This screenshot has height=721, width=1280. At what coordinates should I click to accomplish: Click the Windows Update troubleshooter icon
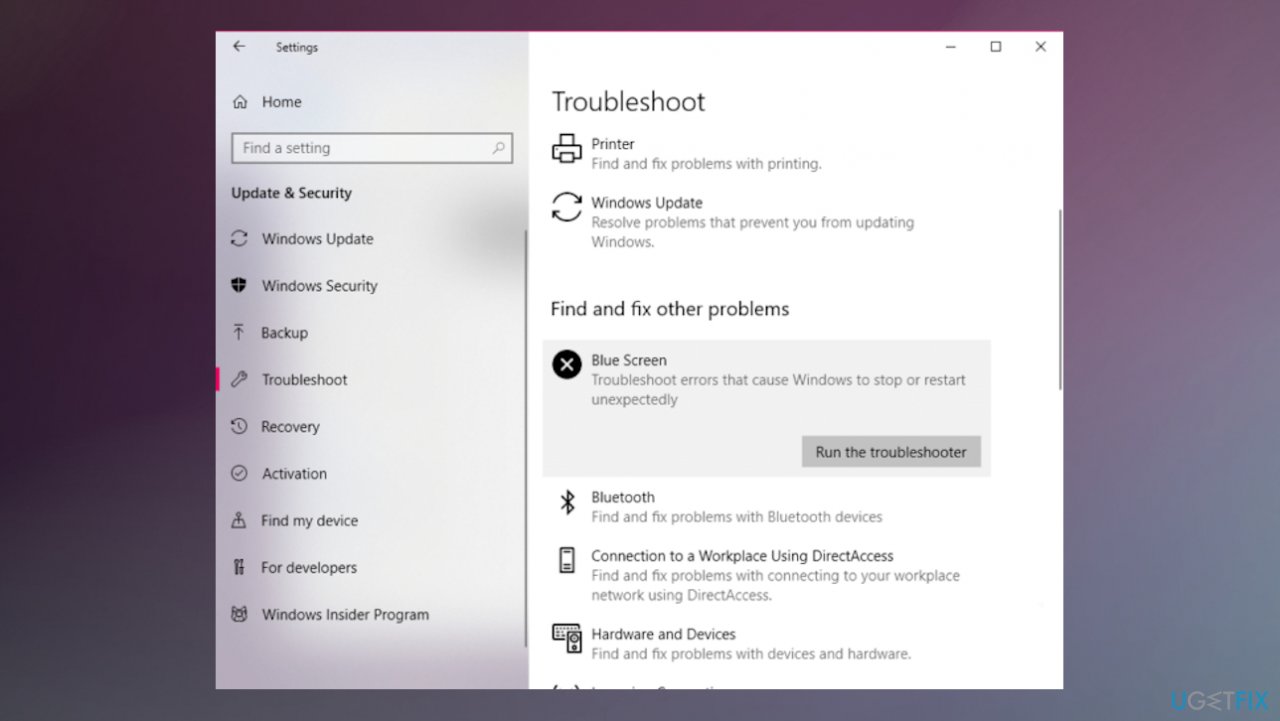567,208
